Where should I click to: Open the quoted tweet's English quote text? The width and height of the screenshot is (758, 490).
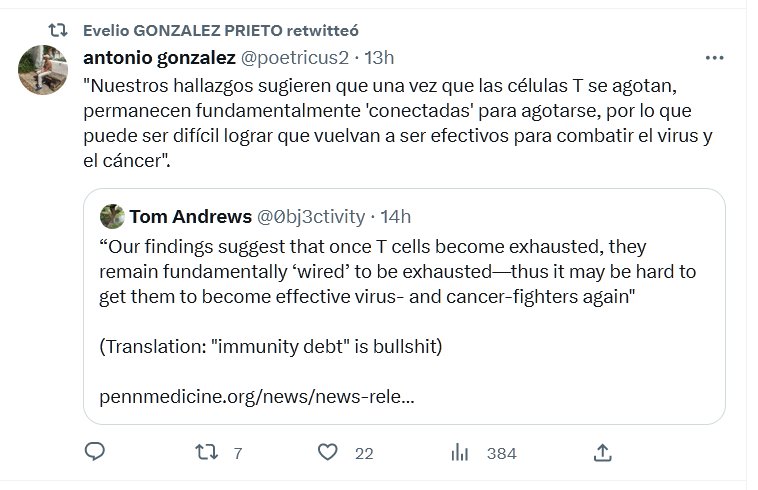click(x=397, y=271)
